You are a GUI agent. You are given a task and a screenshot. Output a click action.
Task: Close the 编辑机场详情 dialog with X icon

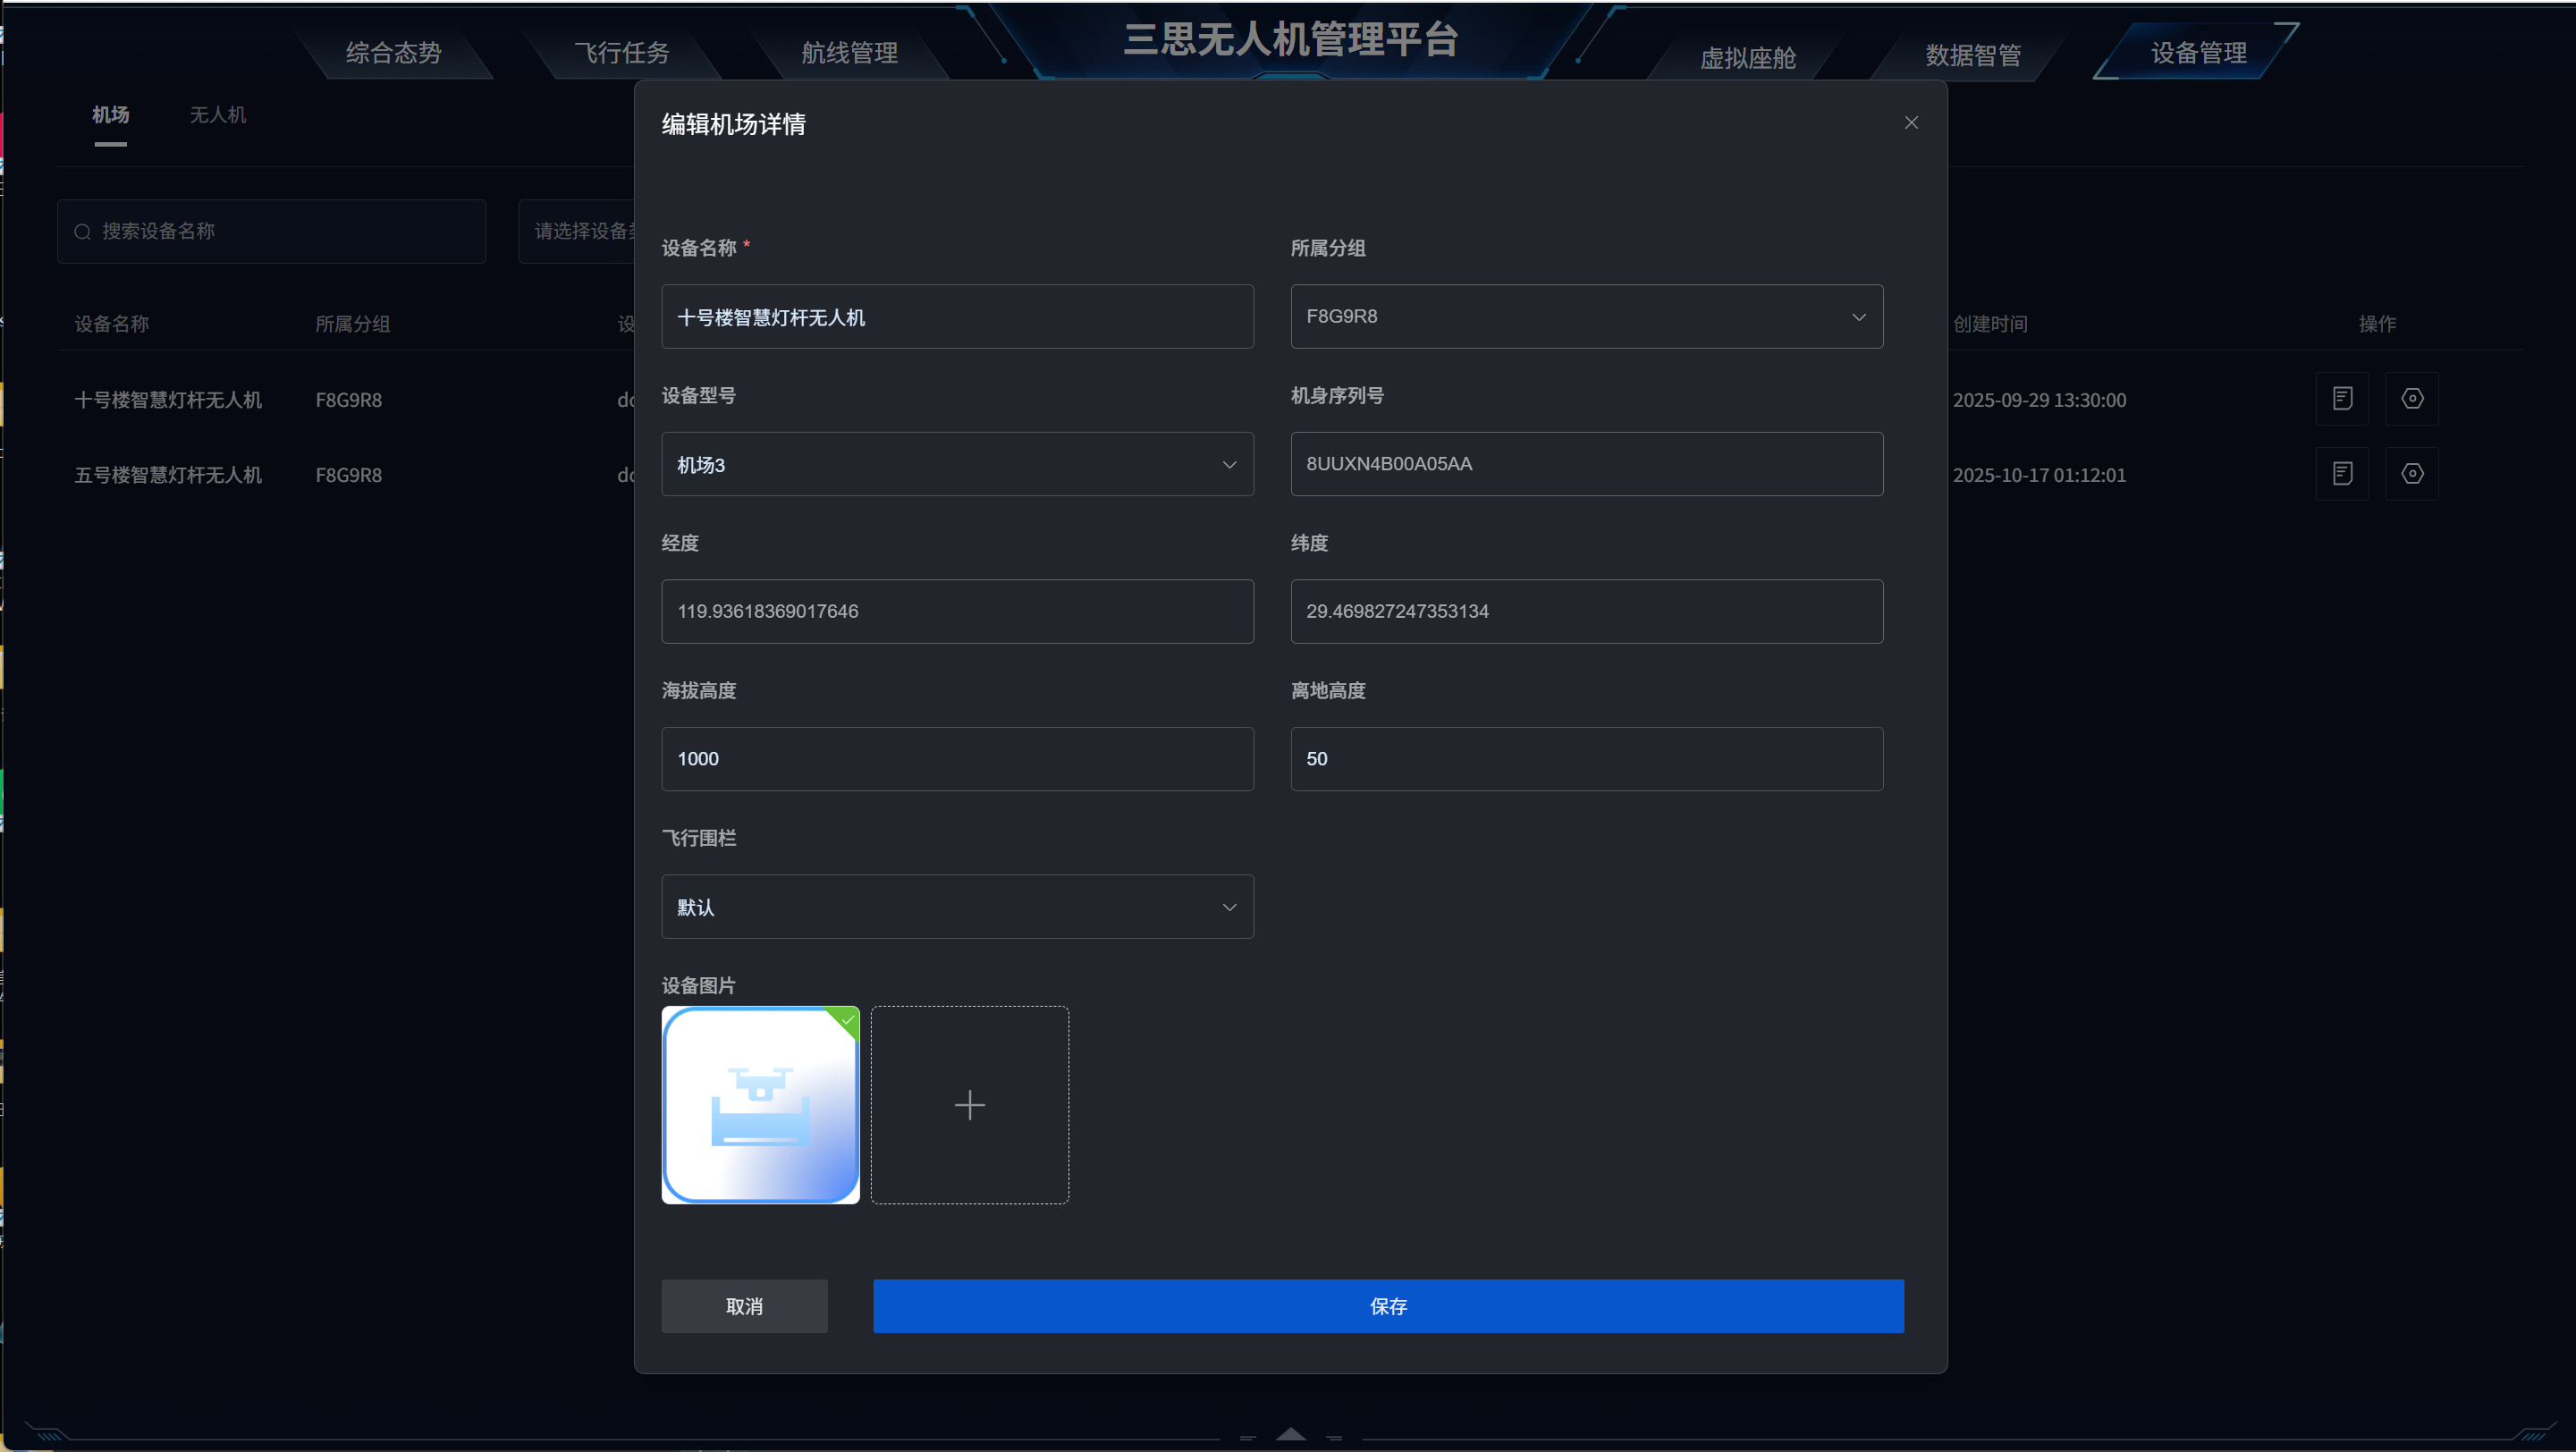point(1910,123)
